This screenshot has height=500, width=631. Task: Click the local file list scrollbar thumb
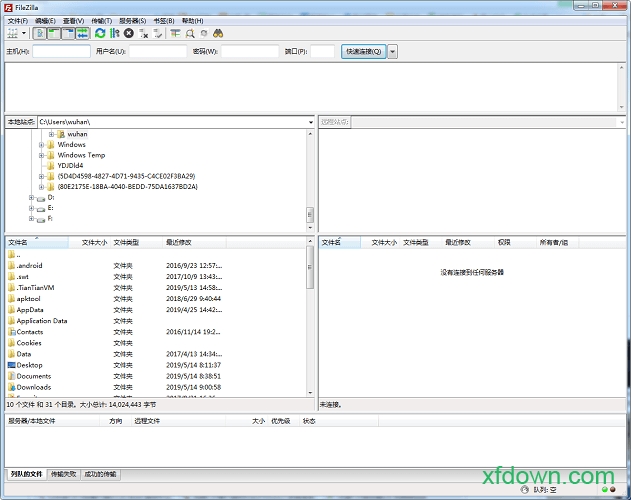(x=310, y=267)
